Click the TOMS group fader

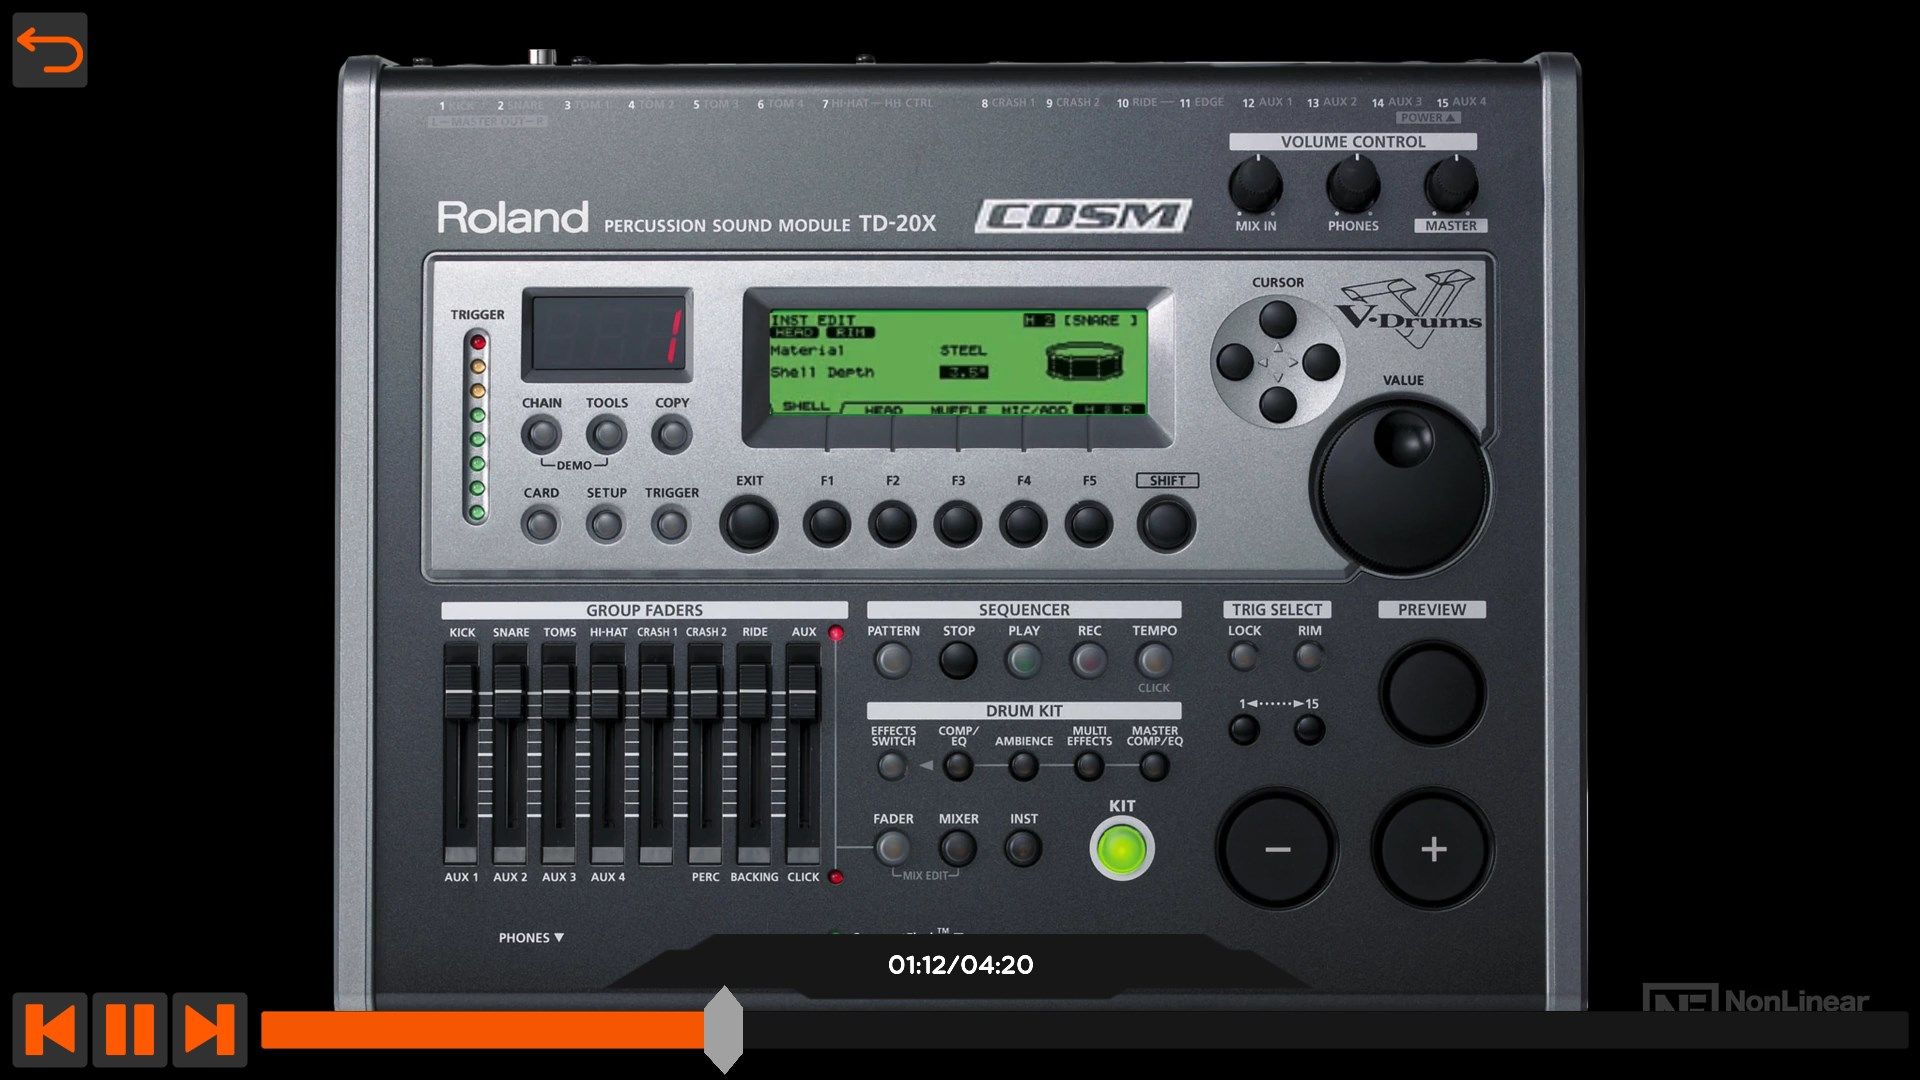coord(558,691)
